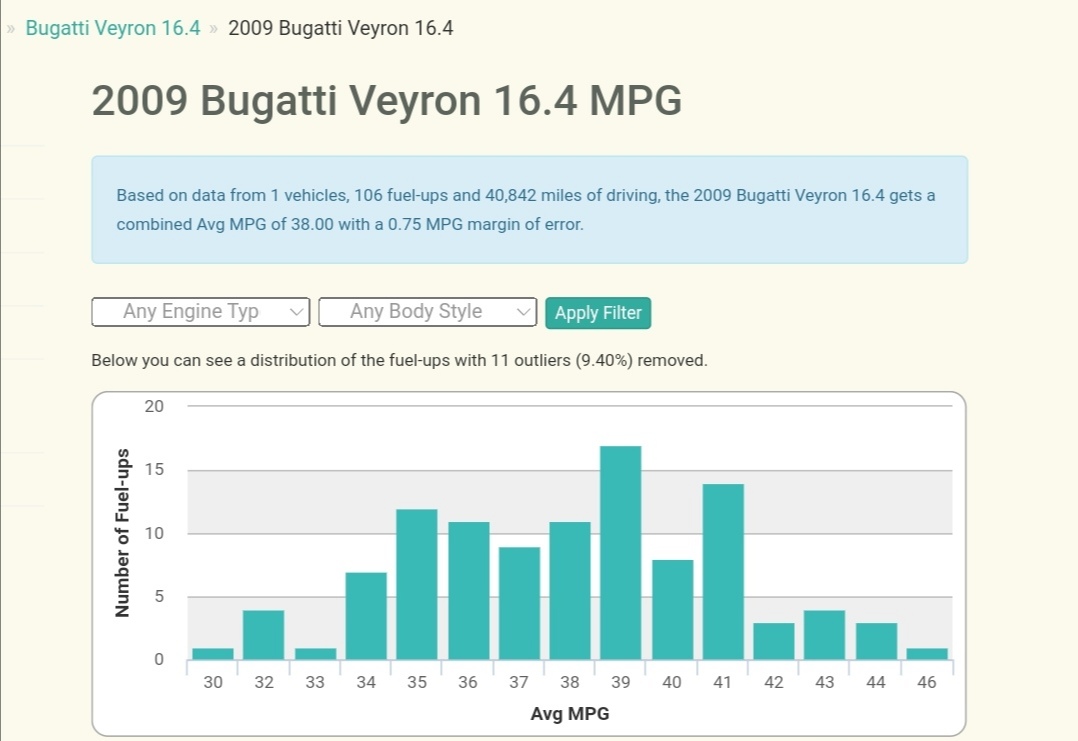Click the x-axis tick label 46
This screenshot has height=741, width=1078.
pos(927,682)
